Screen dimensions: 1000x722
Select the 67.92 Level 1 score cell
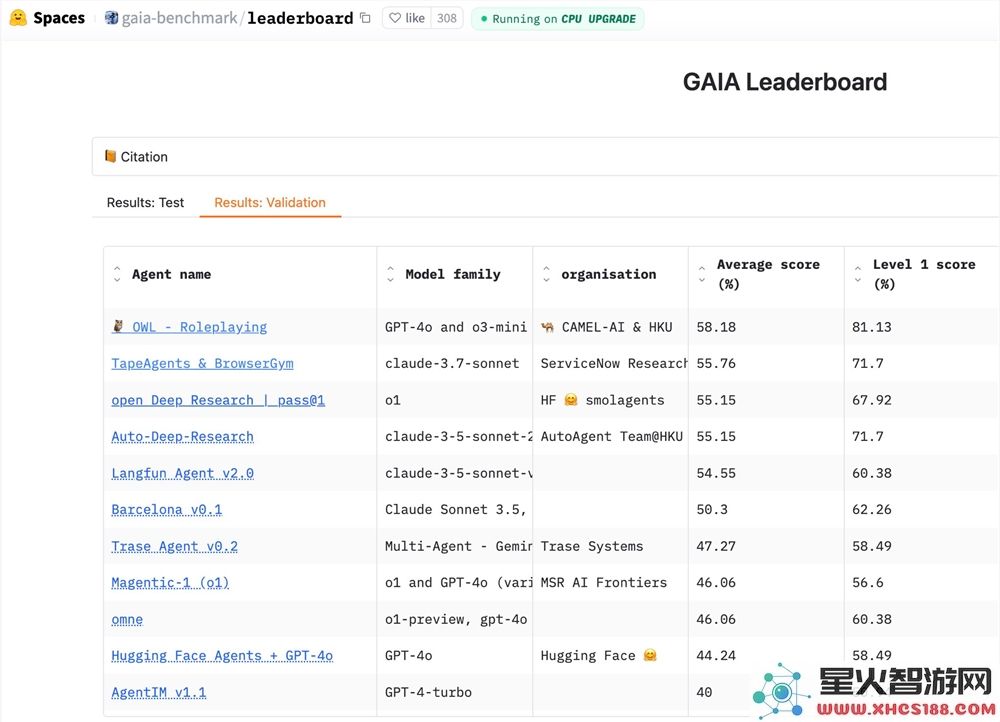coord(922,400)
